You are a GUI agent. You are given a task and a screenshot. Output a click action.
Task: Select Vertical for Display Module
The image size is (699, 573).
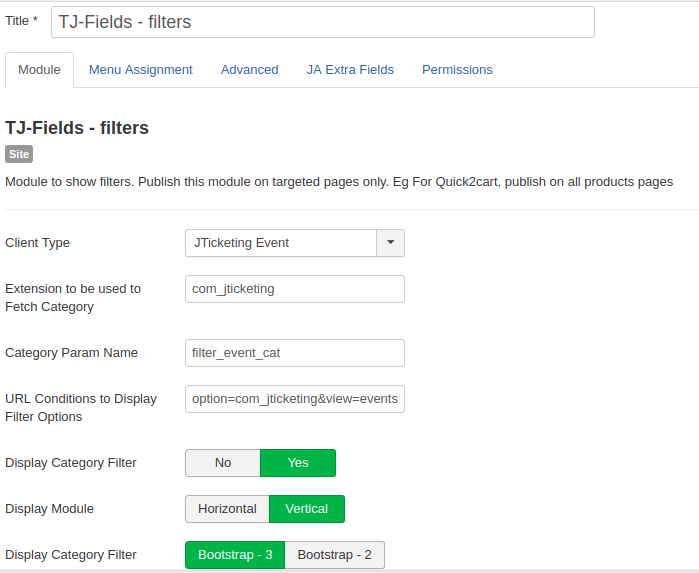tap(307, 509)
